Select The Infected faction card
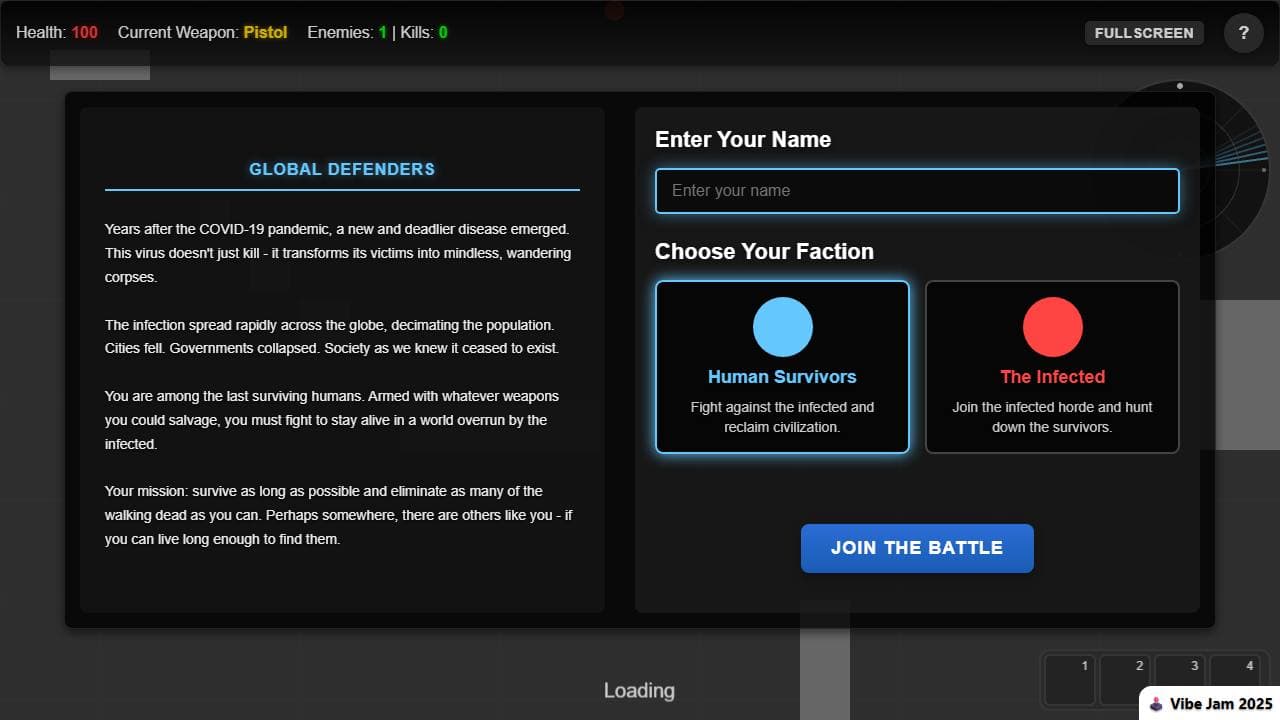Screen dimensions: 1280x720 pos(1052,367)
